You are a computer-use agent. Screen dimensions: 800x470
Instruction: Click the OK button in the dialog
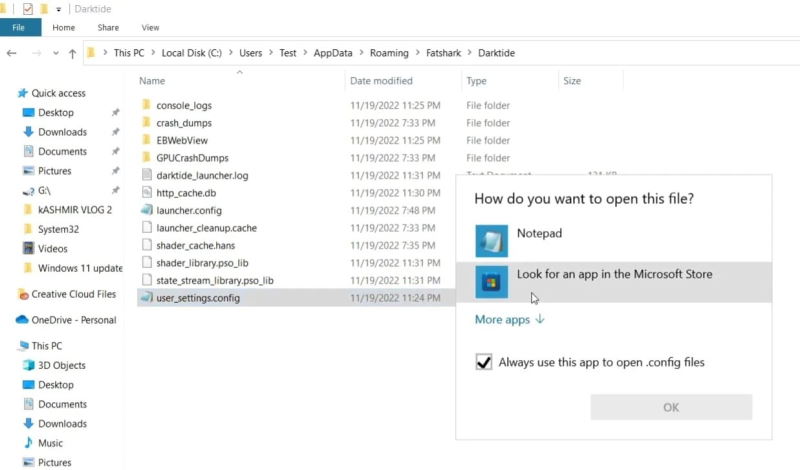pos(671,407)
